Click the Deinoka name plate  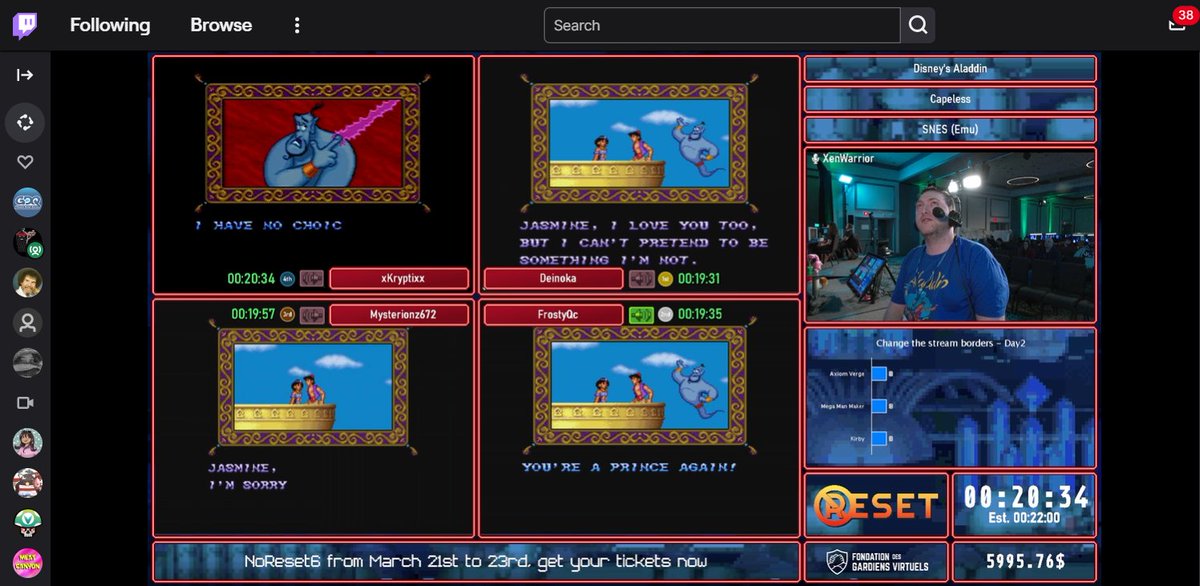553,279
